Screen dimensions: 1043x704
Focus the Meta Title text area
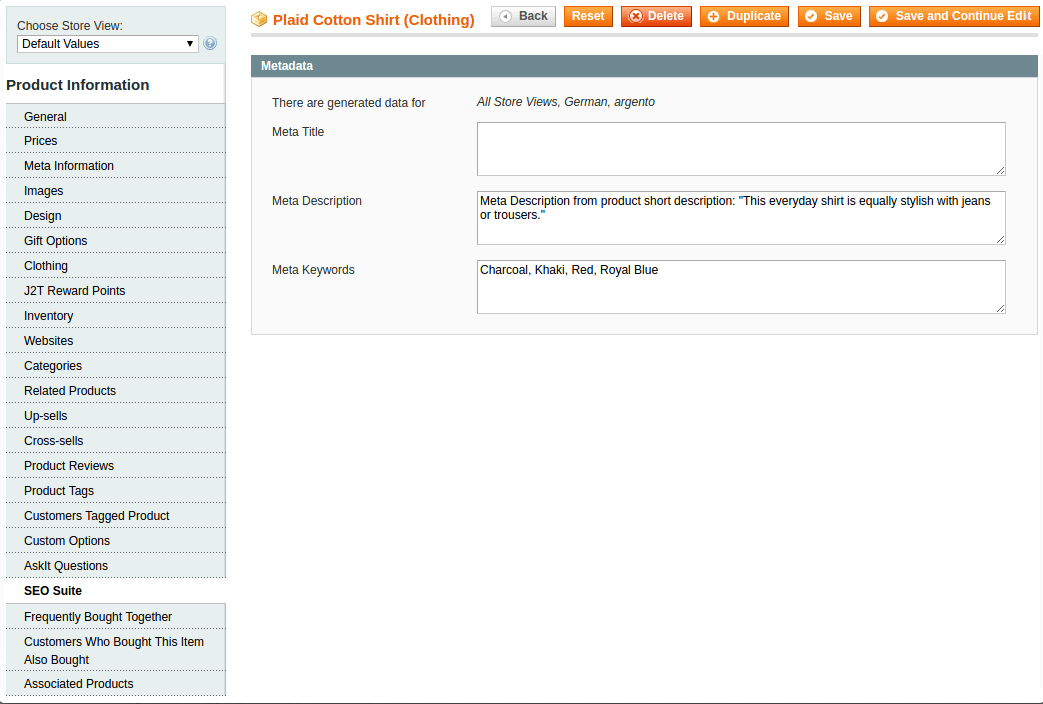coord(740,149)
